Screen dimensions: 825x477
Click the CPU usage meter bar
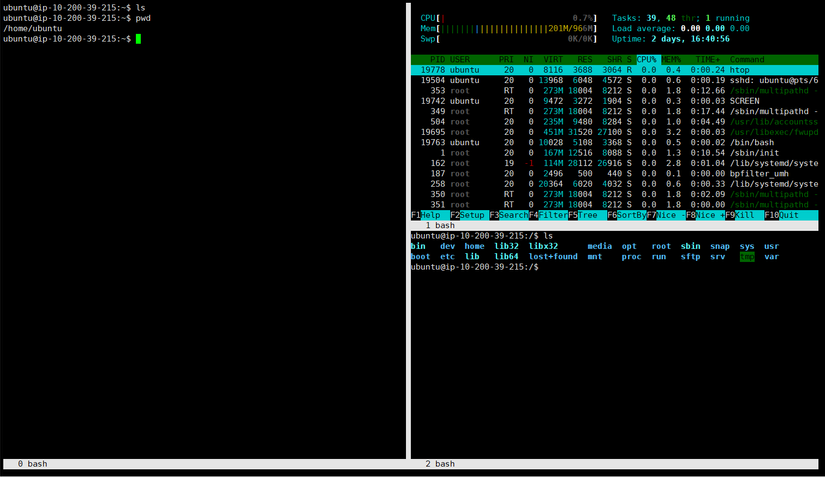point(508,18)
